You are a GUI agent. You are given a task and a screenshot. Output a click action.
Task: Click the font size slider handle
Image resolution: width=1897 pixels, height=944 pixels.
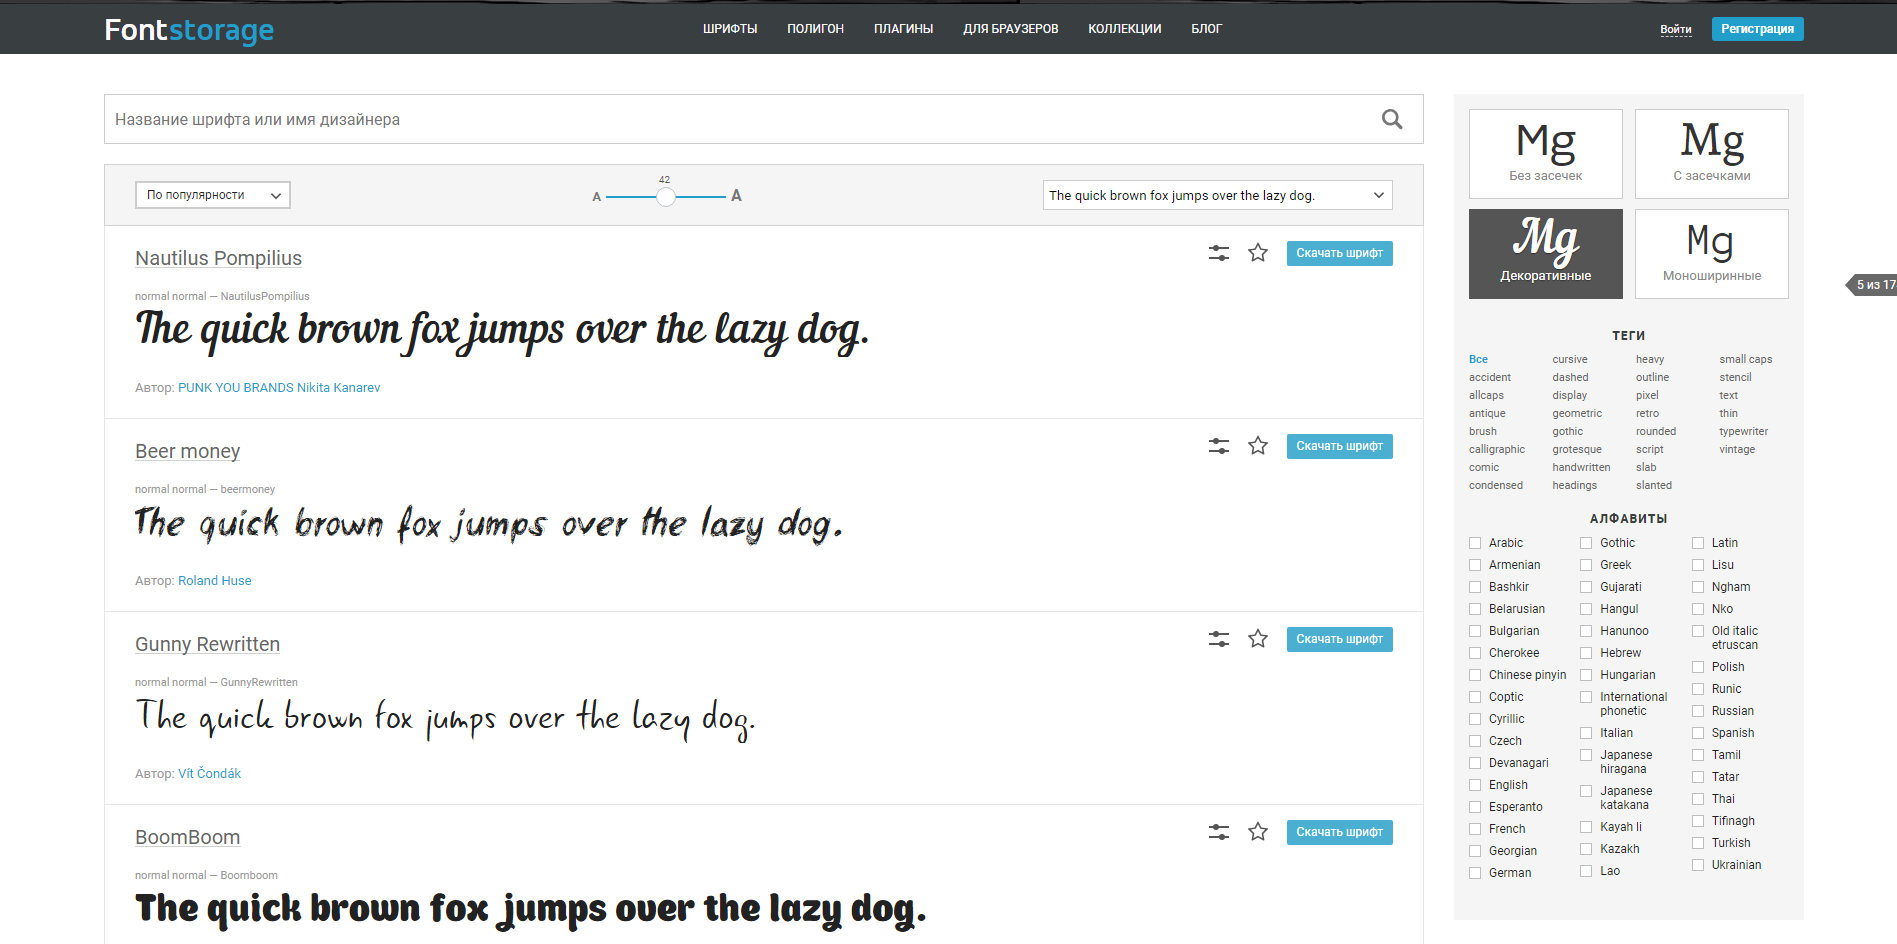[665, 196]
